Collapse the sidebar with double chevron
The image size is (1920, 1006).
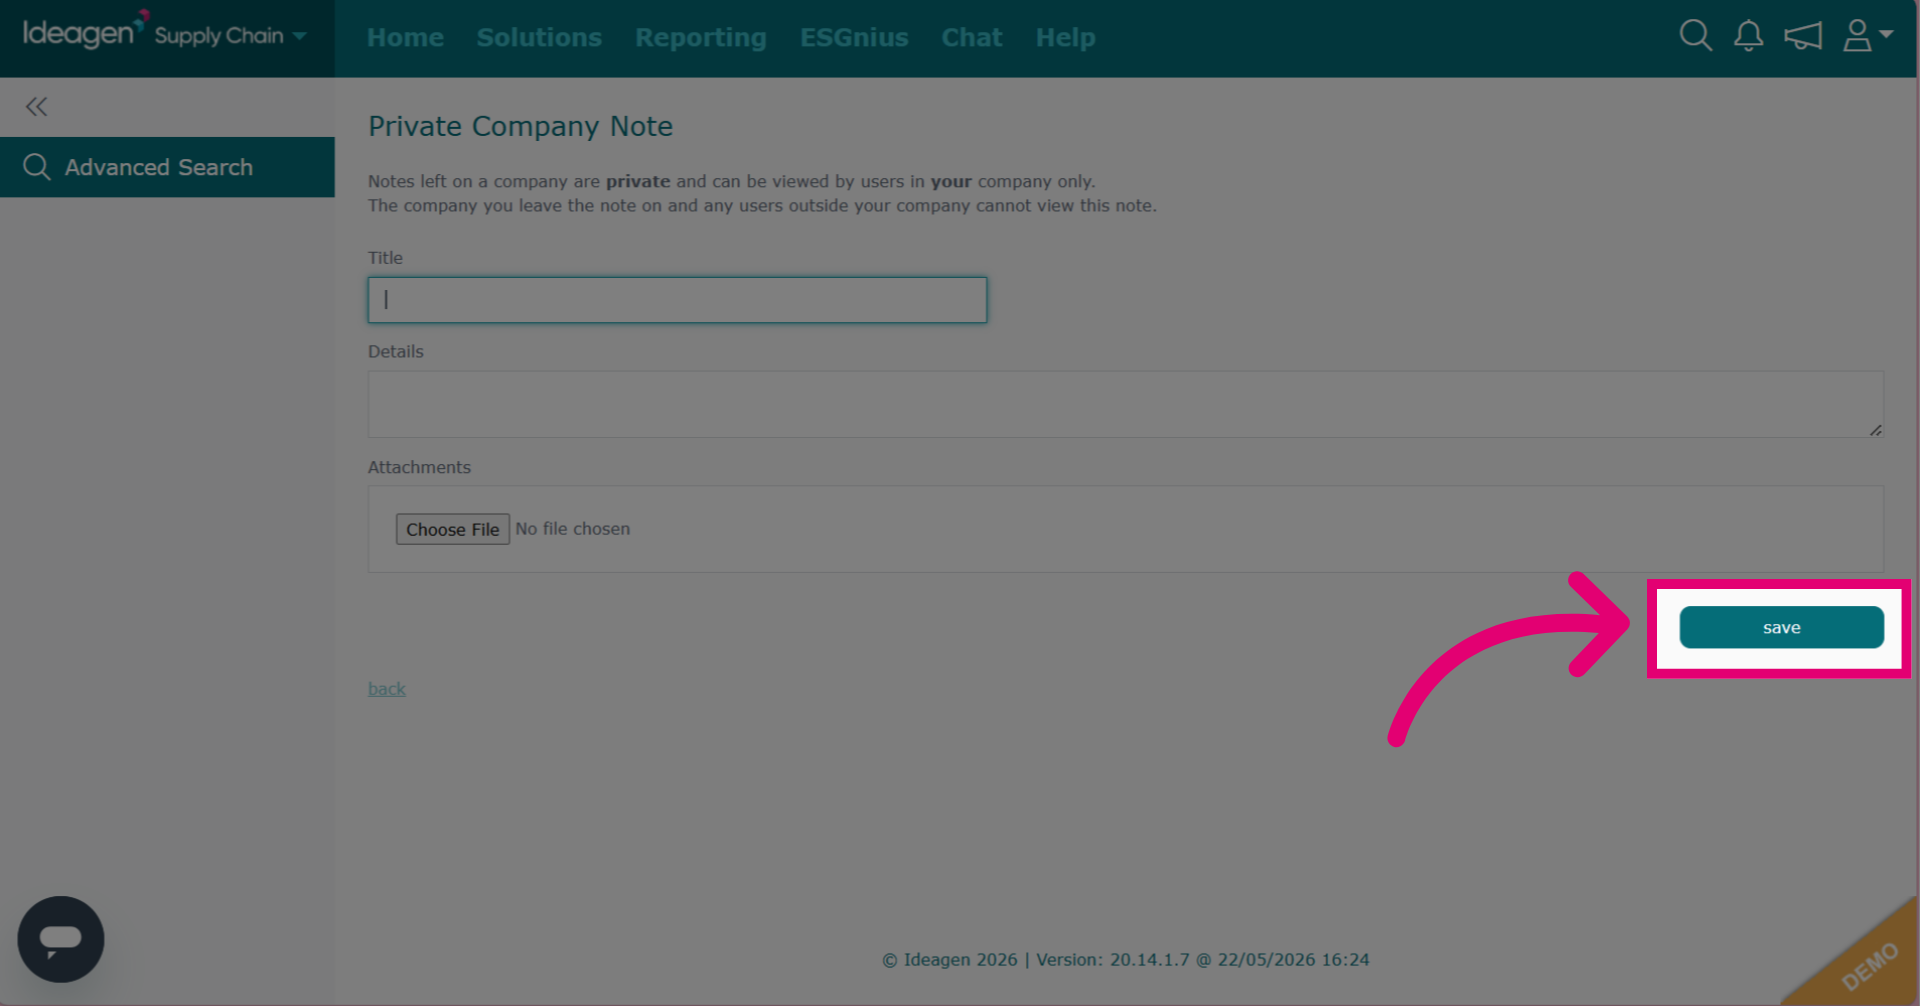click(37, 107)
